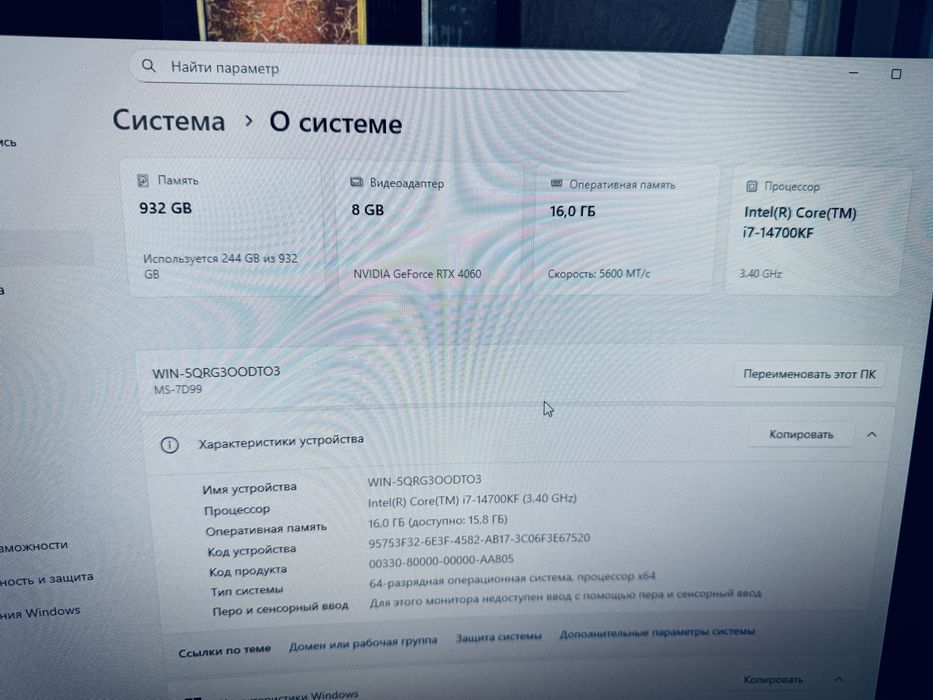
Task: Focus the Найти параметр search field
Action: tap(384, 70)
